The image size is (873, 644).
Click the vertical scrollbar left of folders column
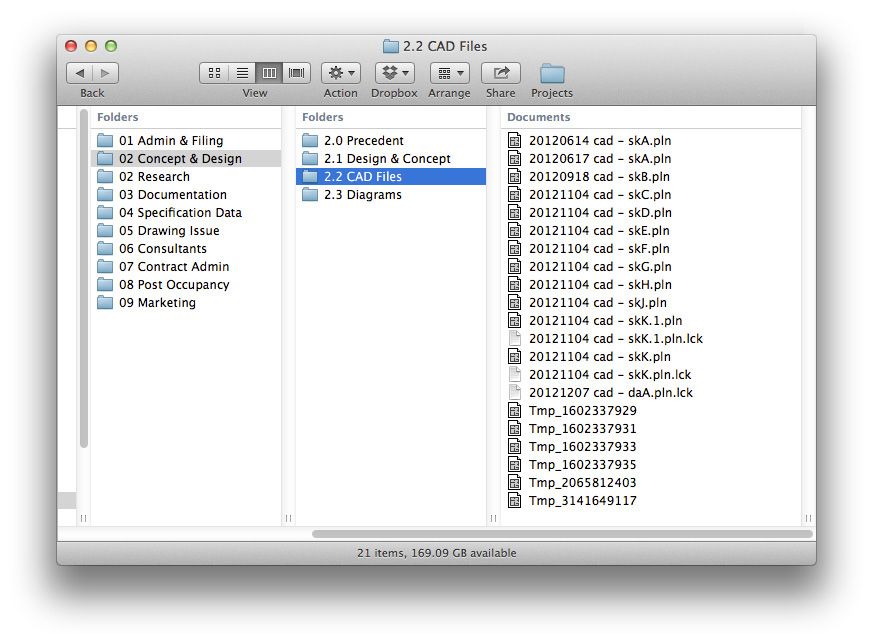coord(84,278)
